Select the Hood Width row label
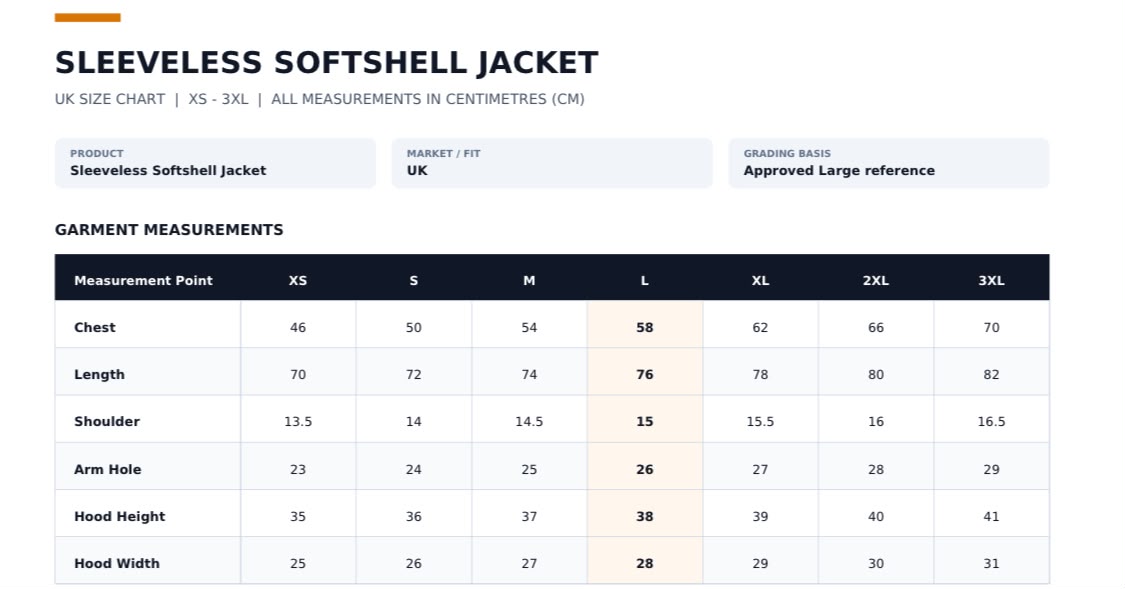This screenshot has height=589, width=1125. [x=117, y=563]
